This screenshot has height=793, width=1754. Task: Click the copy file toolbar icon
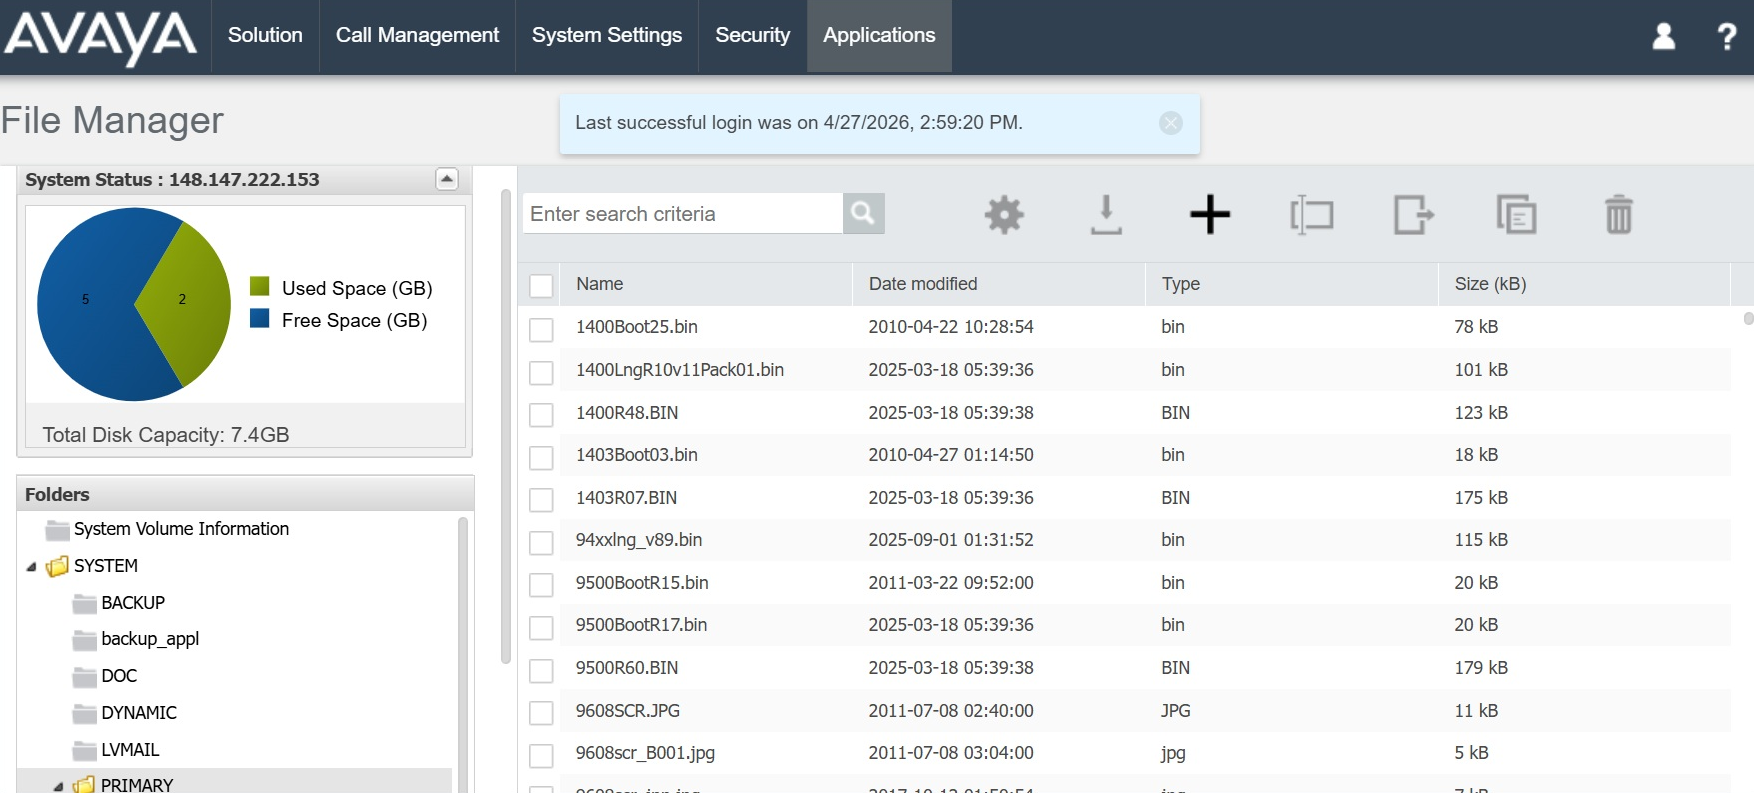[1516, 215]
